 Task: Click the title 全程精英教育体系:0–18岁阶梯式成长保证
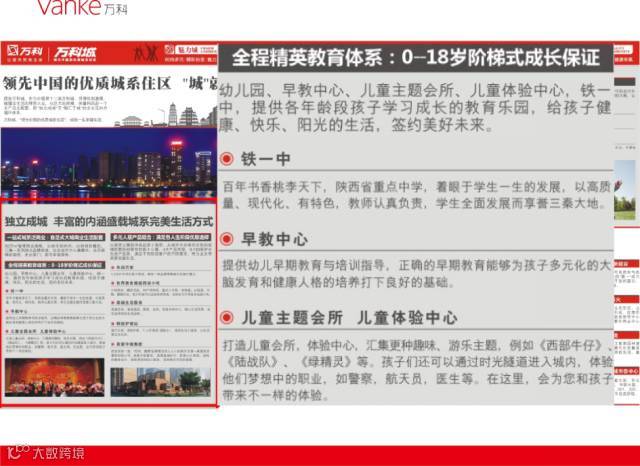pos(416,58)
